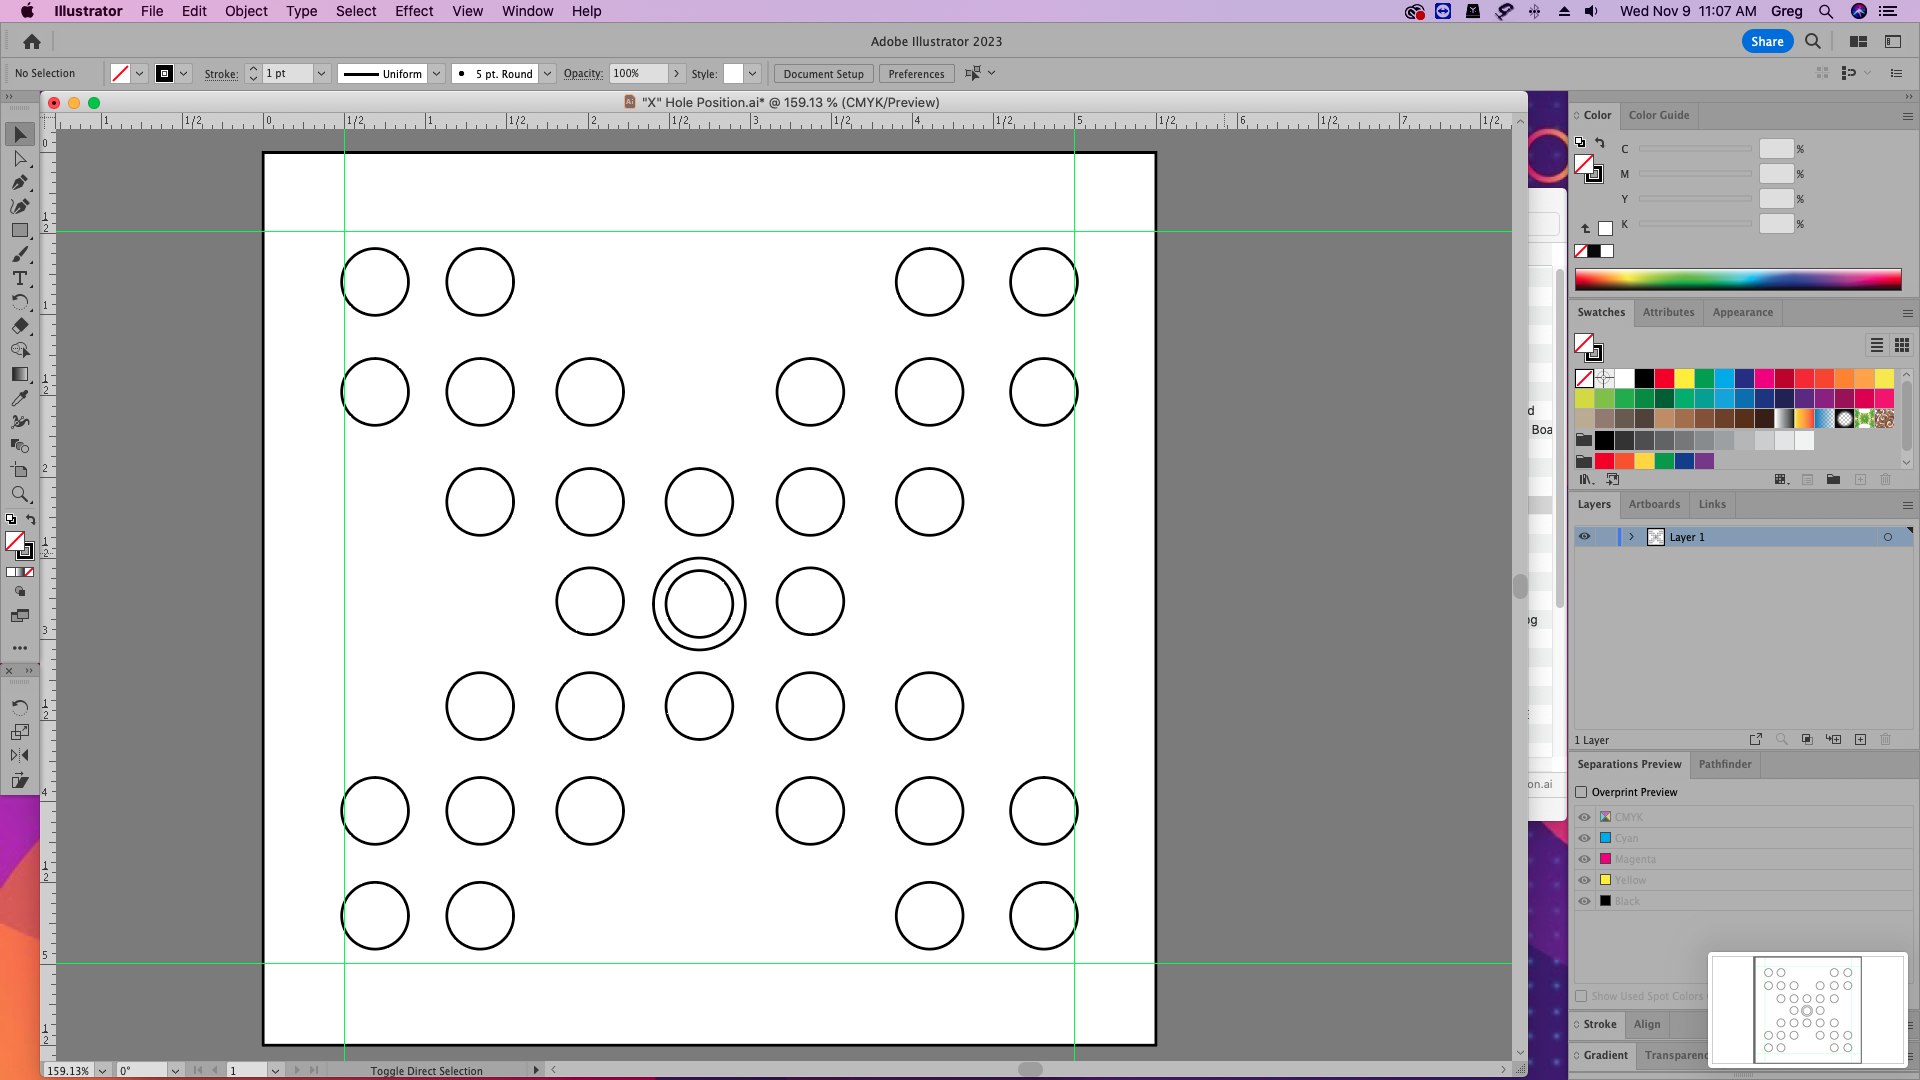Open the brush style dropdown
Image resolution: width=1920 pixels, height=1080 pixels.
[548, 73]
